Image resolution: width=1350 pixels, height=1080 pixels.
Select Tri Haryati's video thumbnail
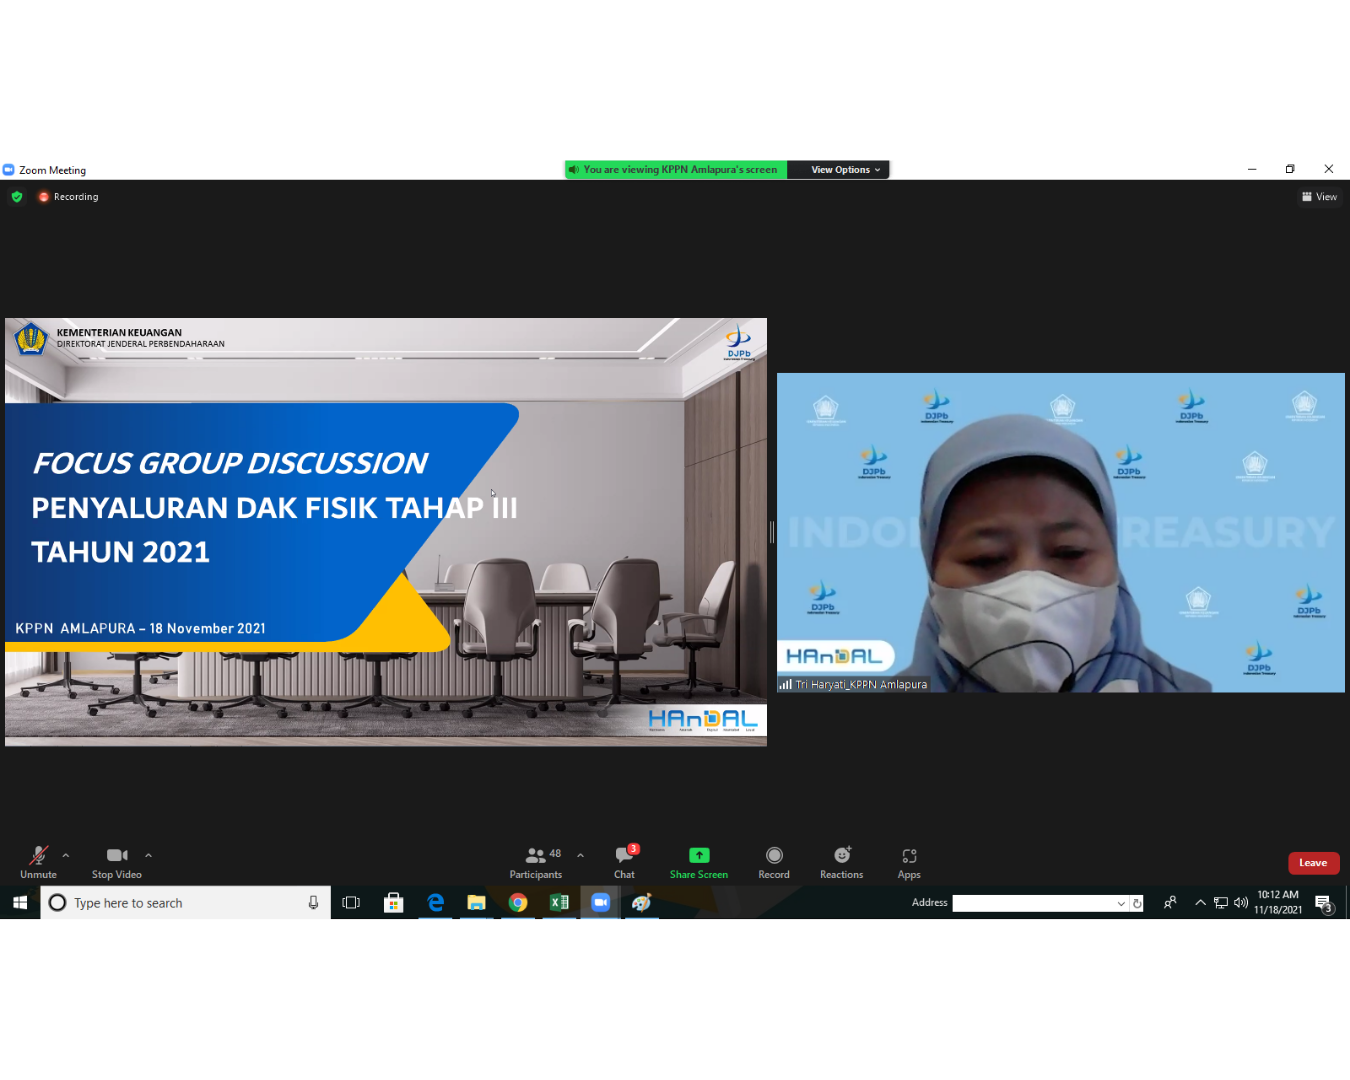(x=1060, y=532)
